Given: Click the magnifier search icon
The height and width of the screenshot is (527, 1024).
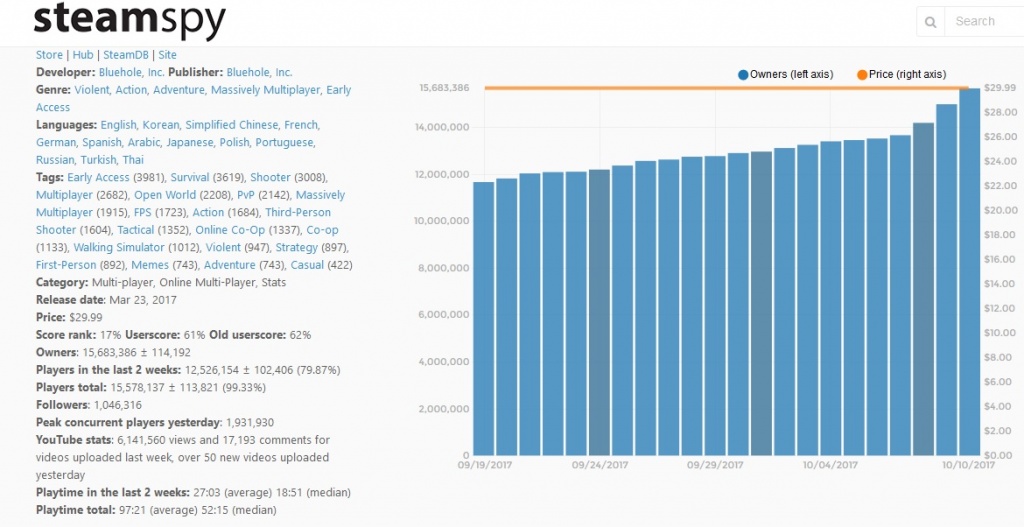Looking at the screenshot, I should coord(931,22).
